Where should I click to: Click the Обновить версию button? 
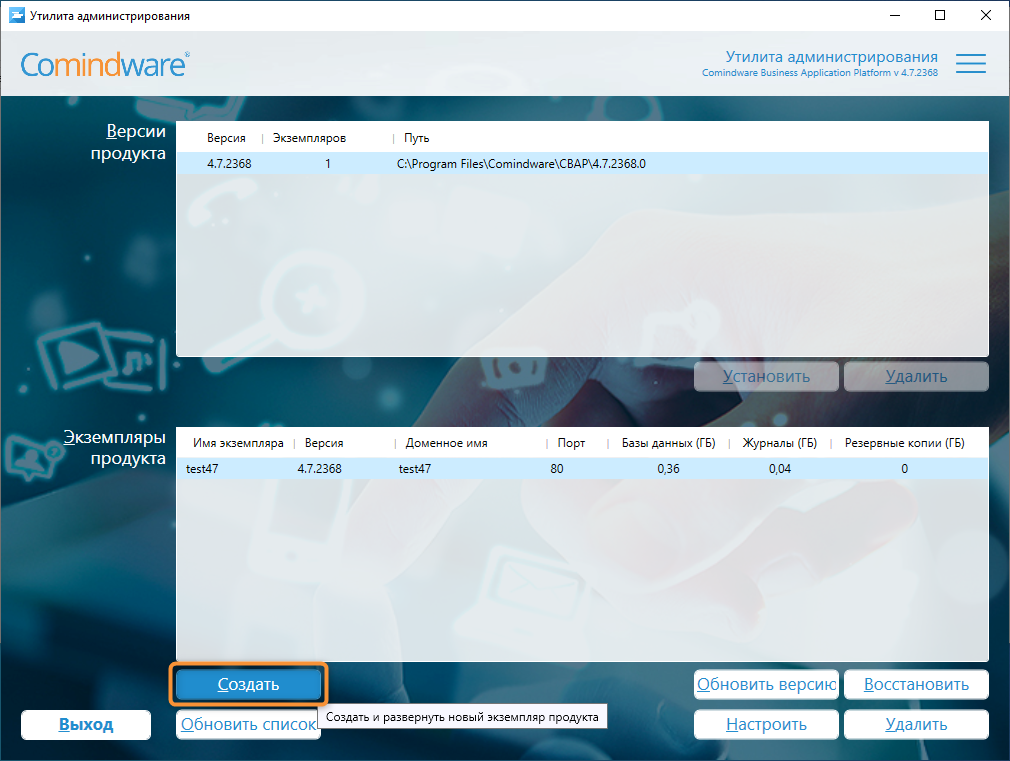(x=767, y=684)
